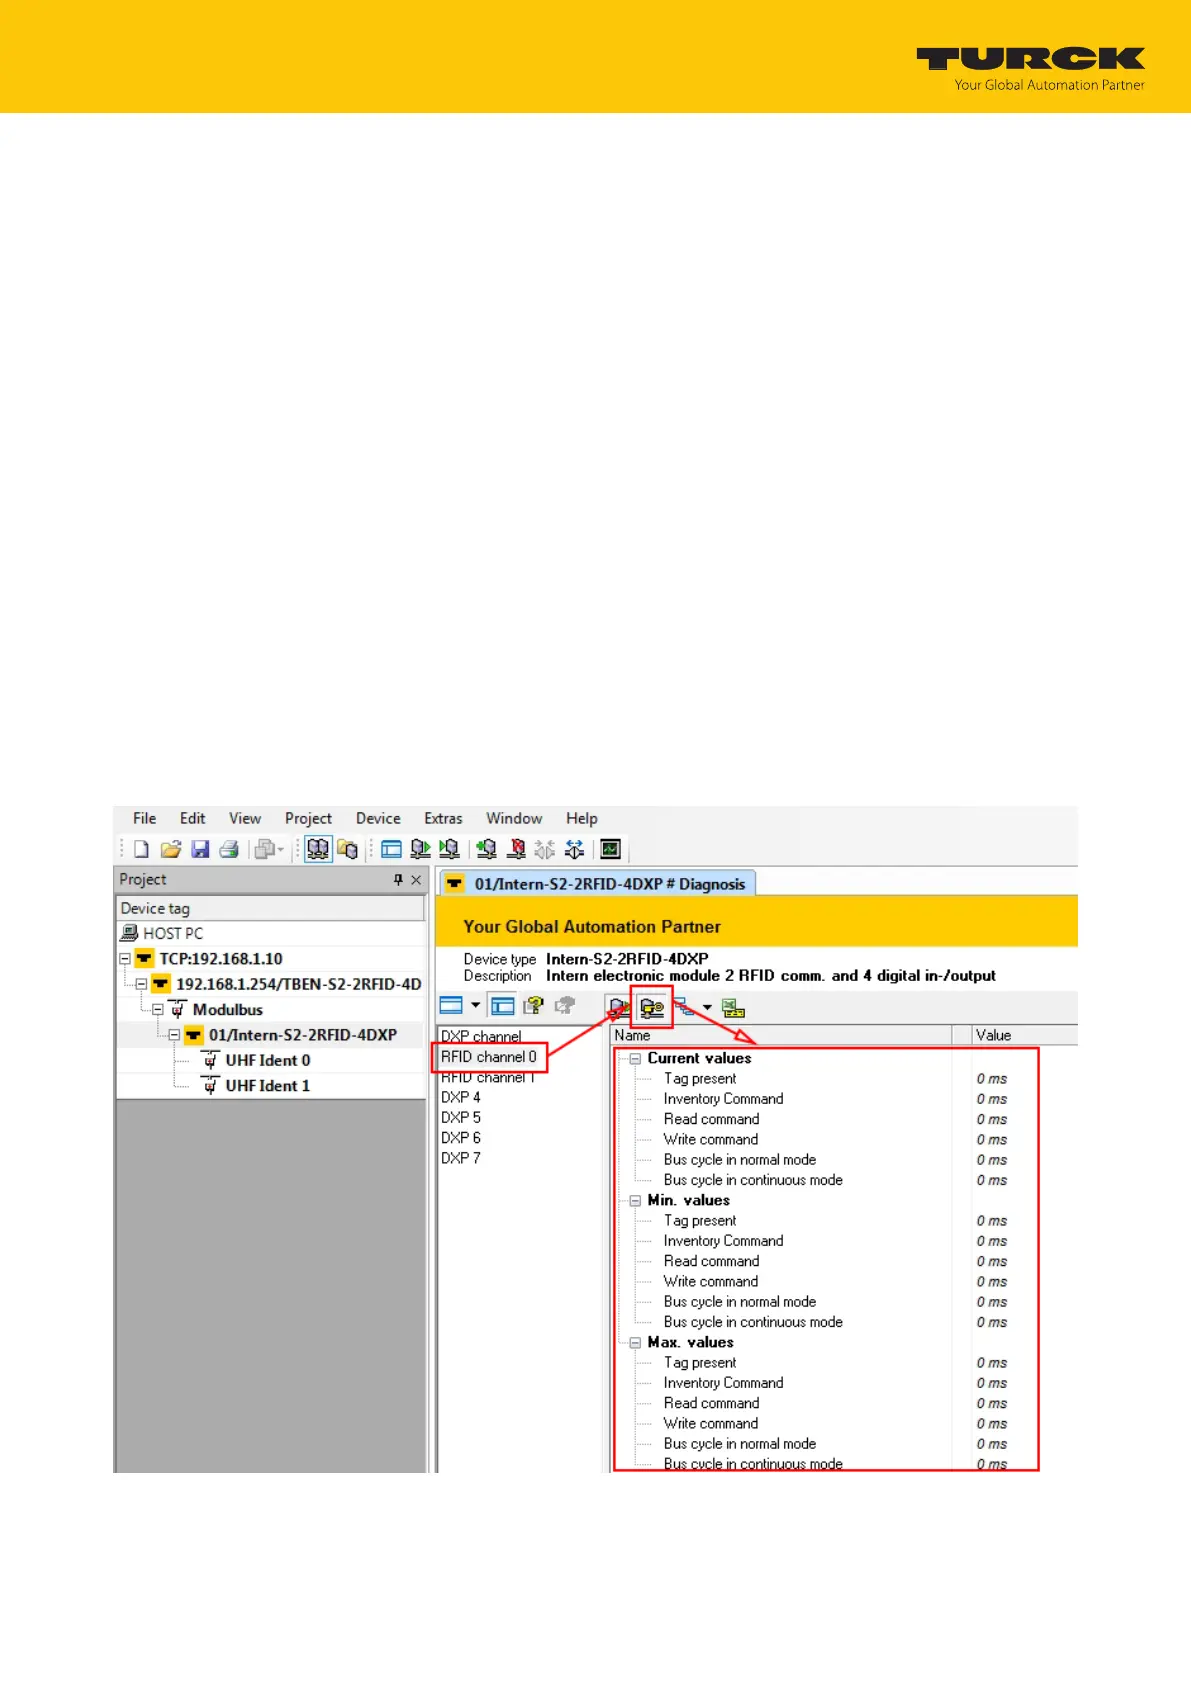Open the Help menu
1191x1684 pixels.
click(582, 818)
